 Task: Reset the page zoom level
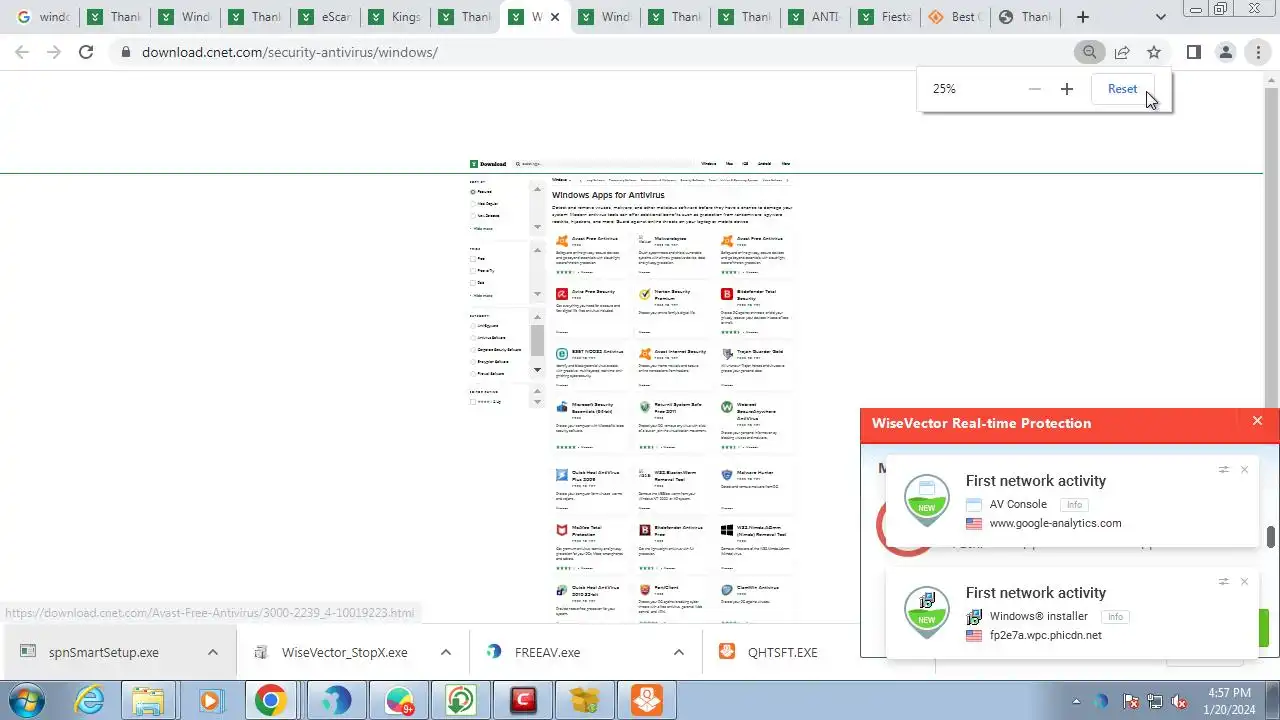1122,89
